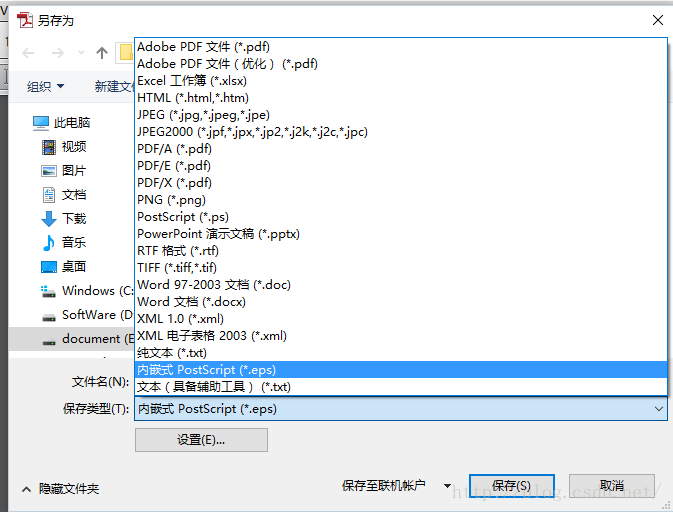Viewport: 673px width, 512px height.
Task: Open the 音乐 folder
Action: click(x=73, y=242)
